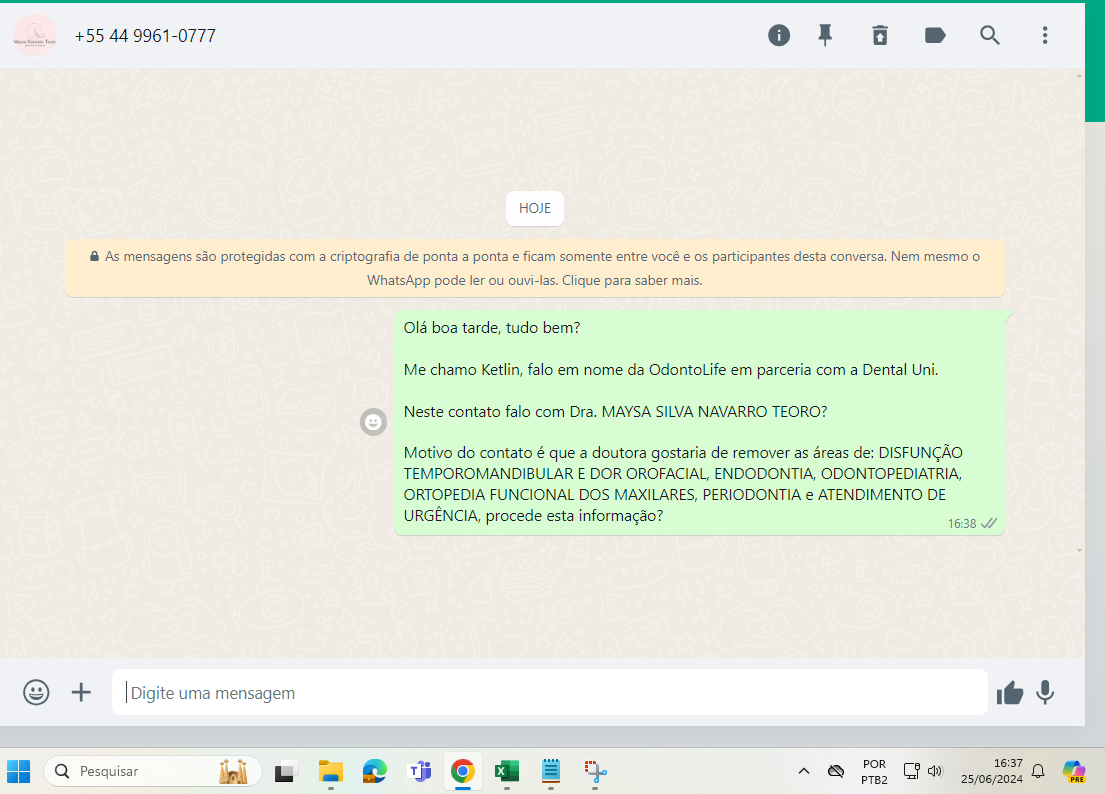Open the label tag icon
The width and height of the screenshot is (1105, 794).
coord(934,35)
